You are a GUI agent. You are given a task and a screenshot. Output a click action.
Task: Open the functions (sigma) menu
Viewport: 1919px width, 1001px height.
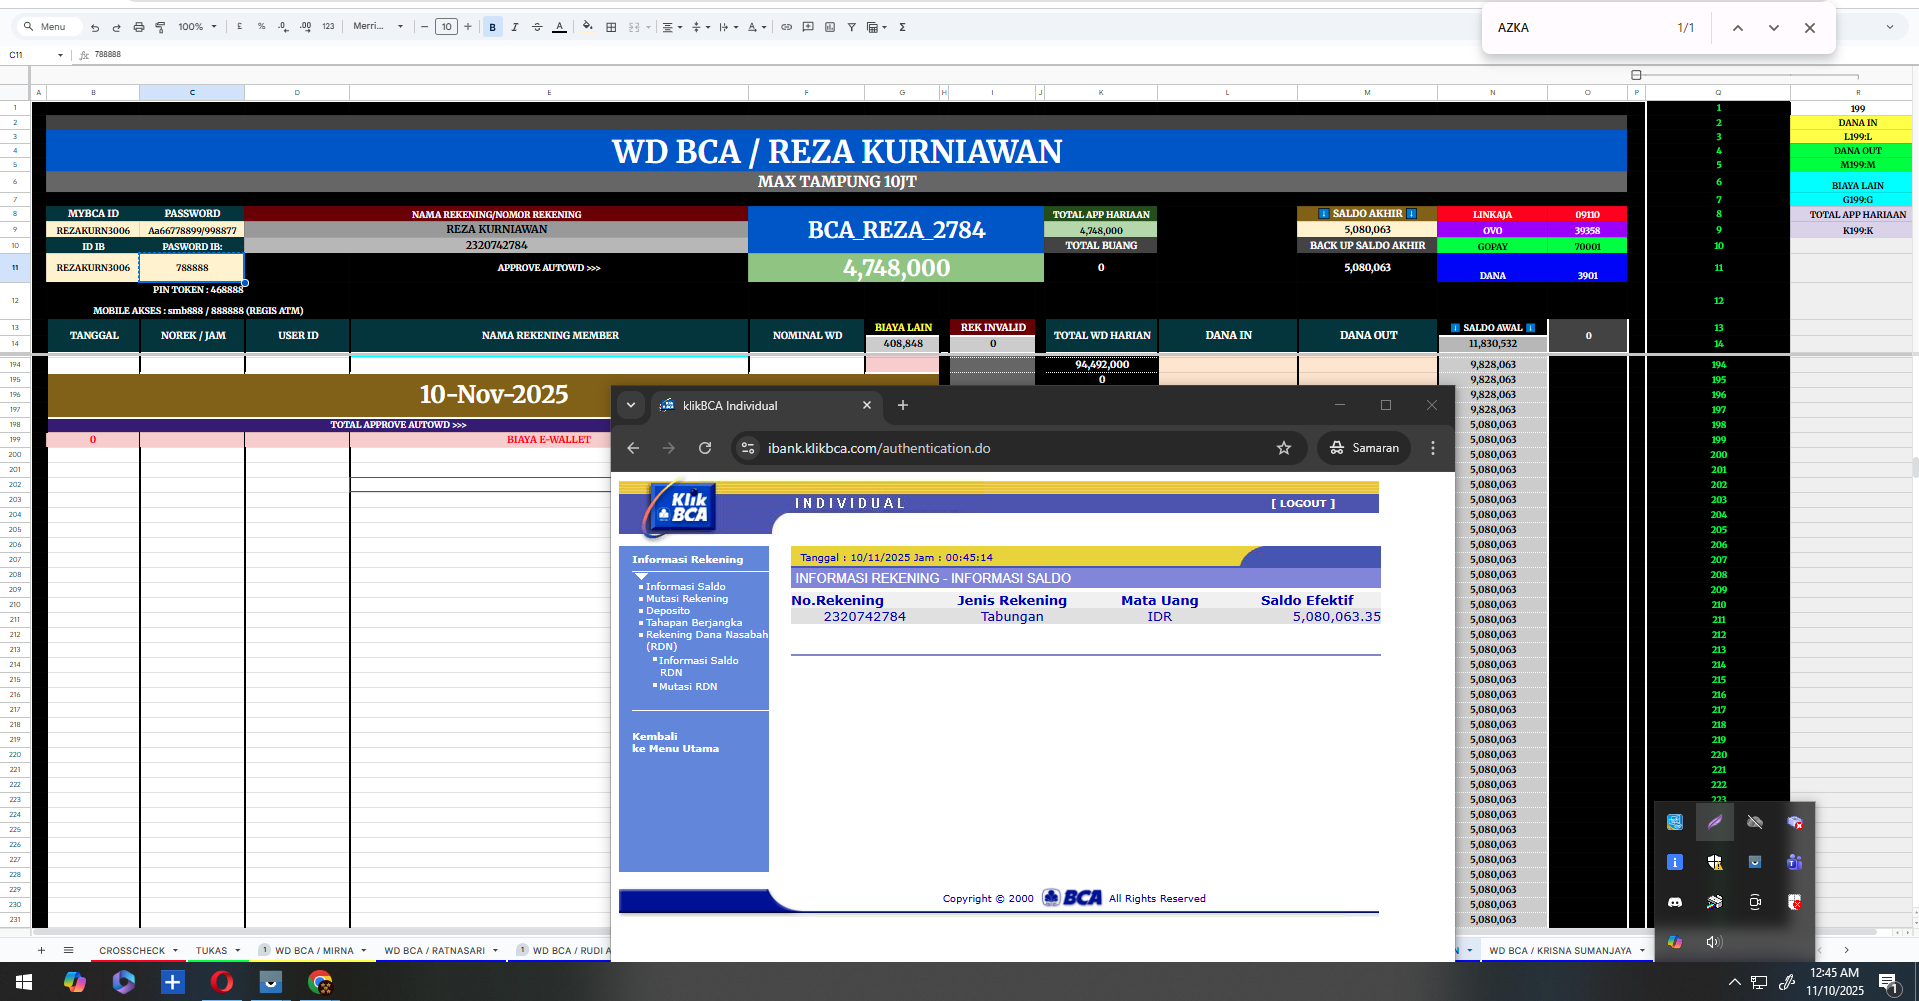[902, 27]
